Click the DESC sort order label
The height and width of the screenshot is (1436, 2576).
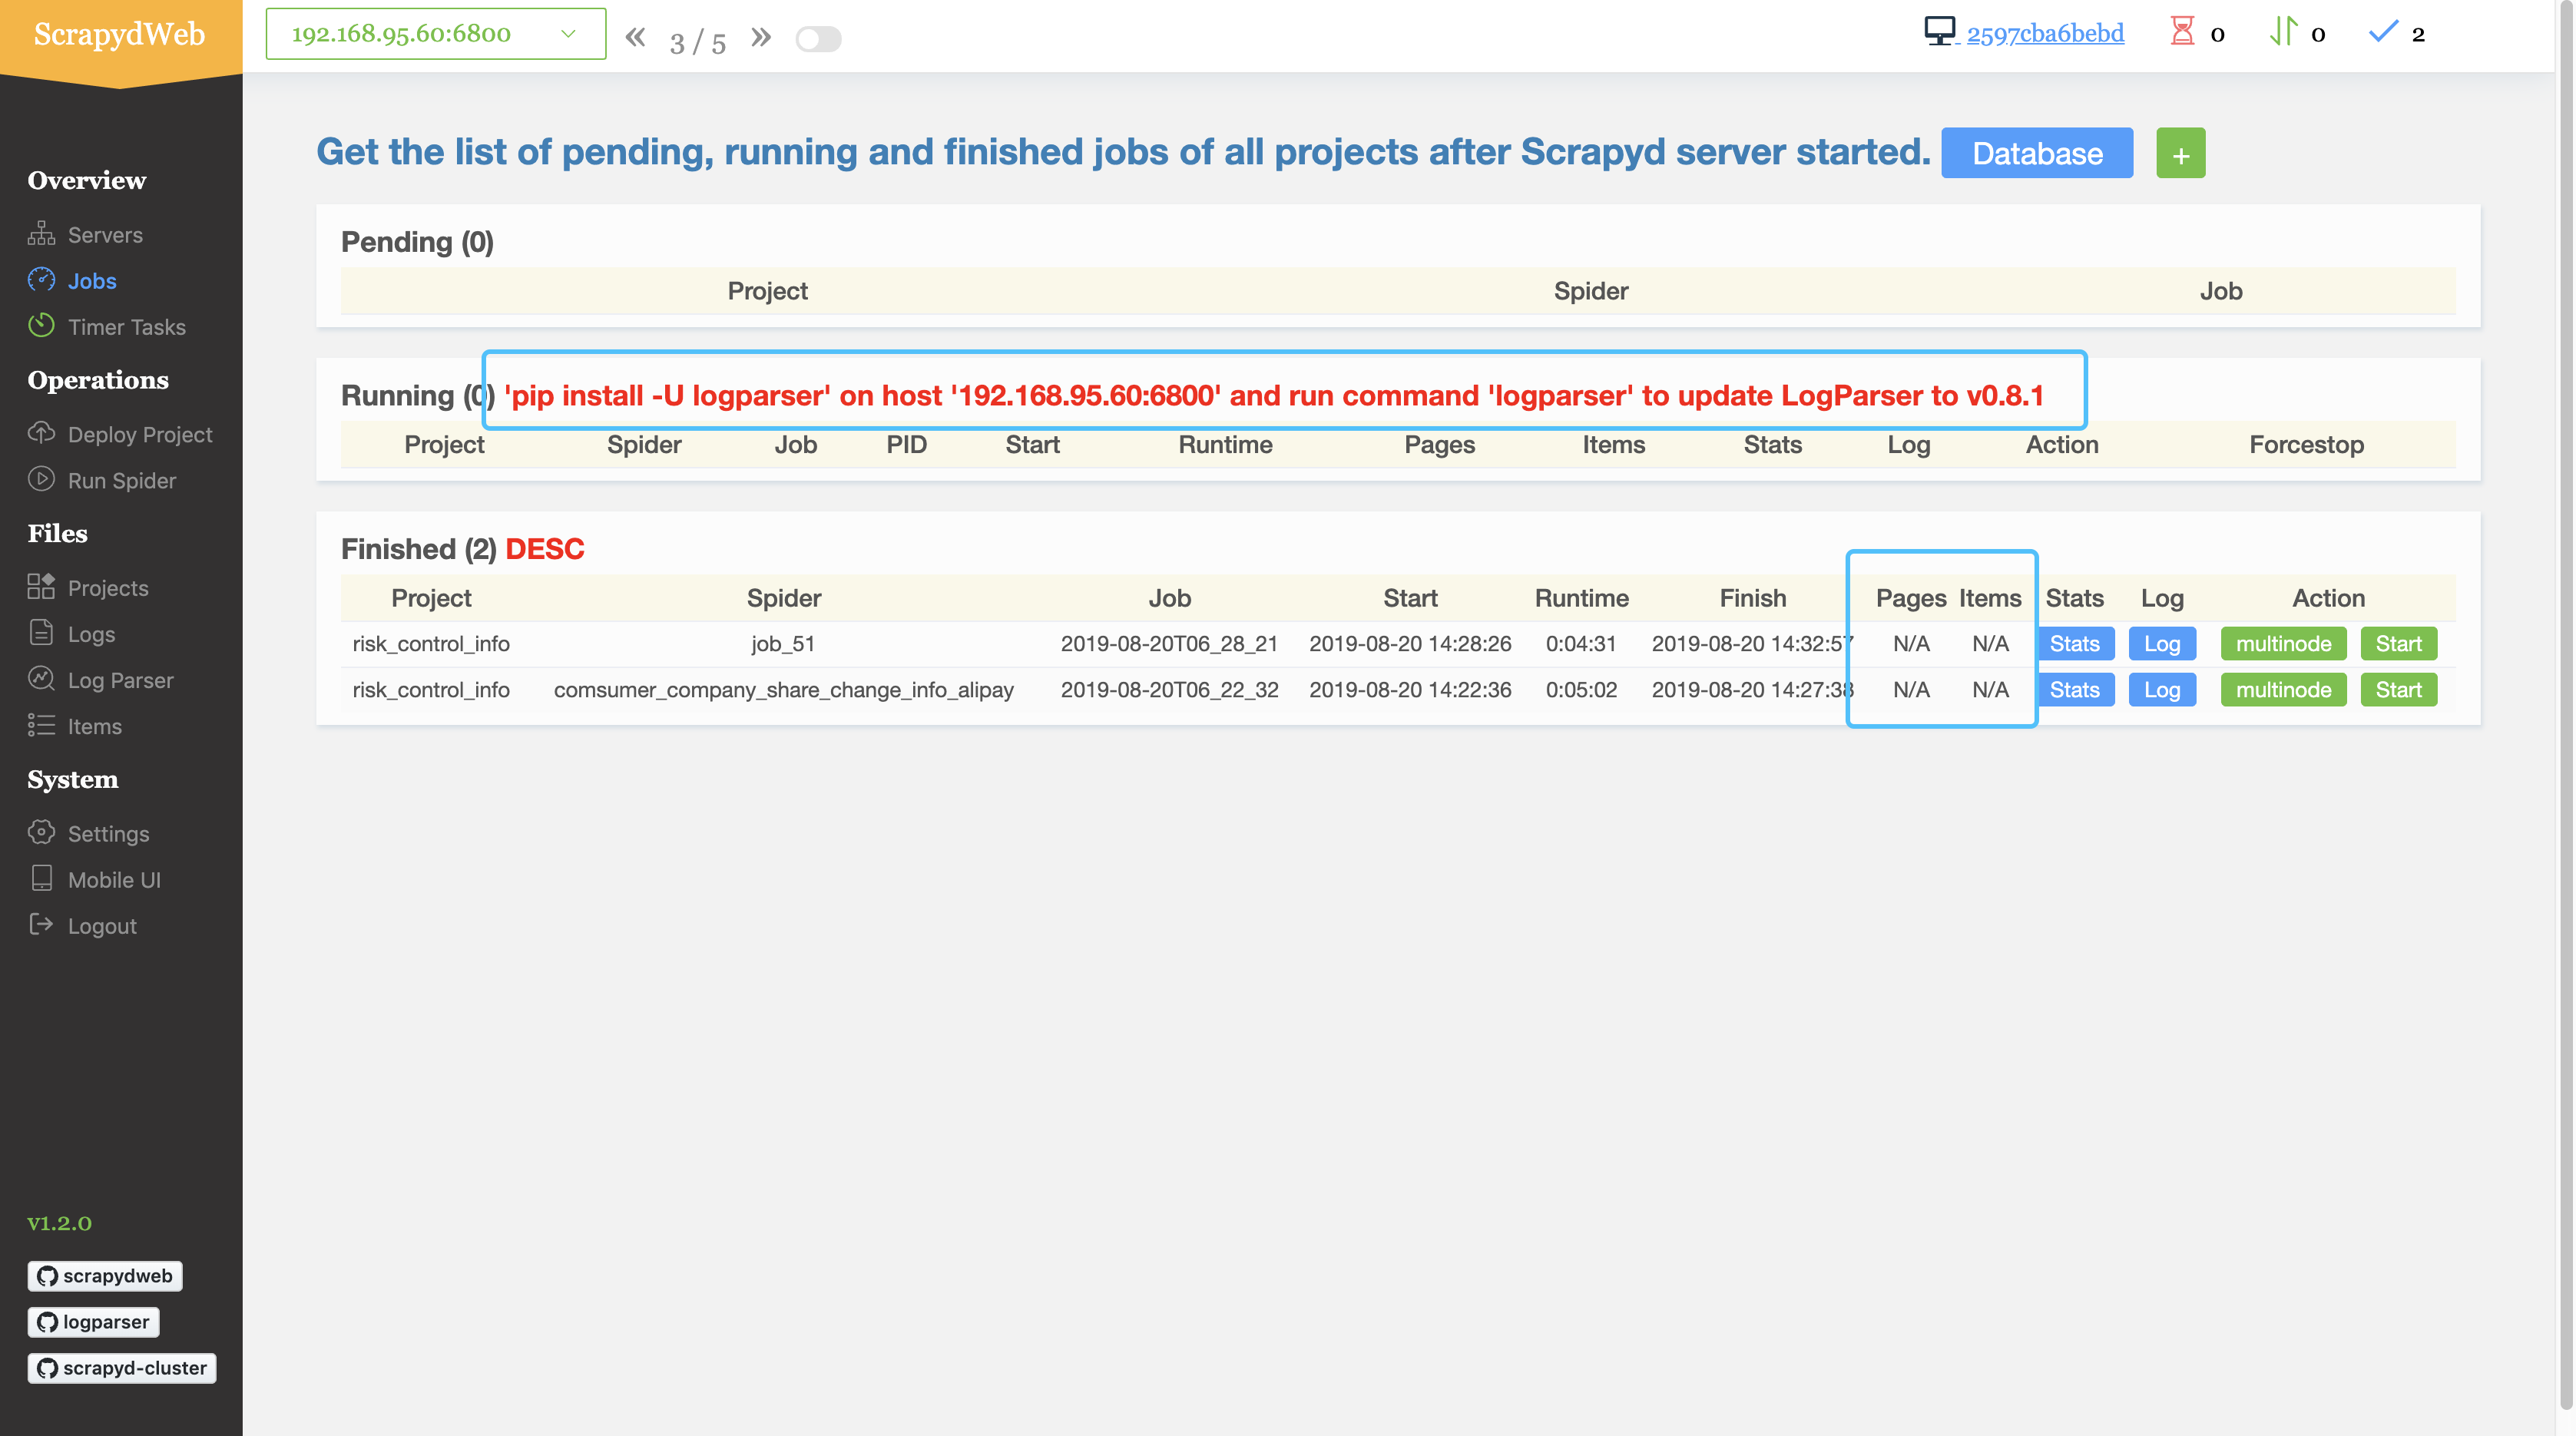tap(544, 549)
